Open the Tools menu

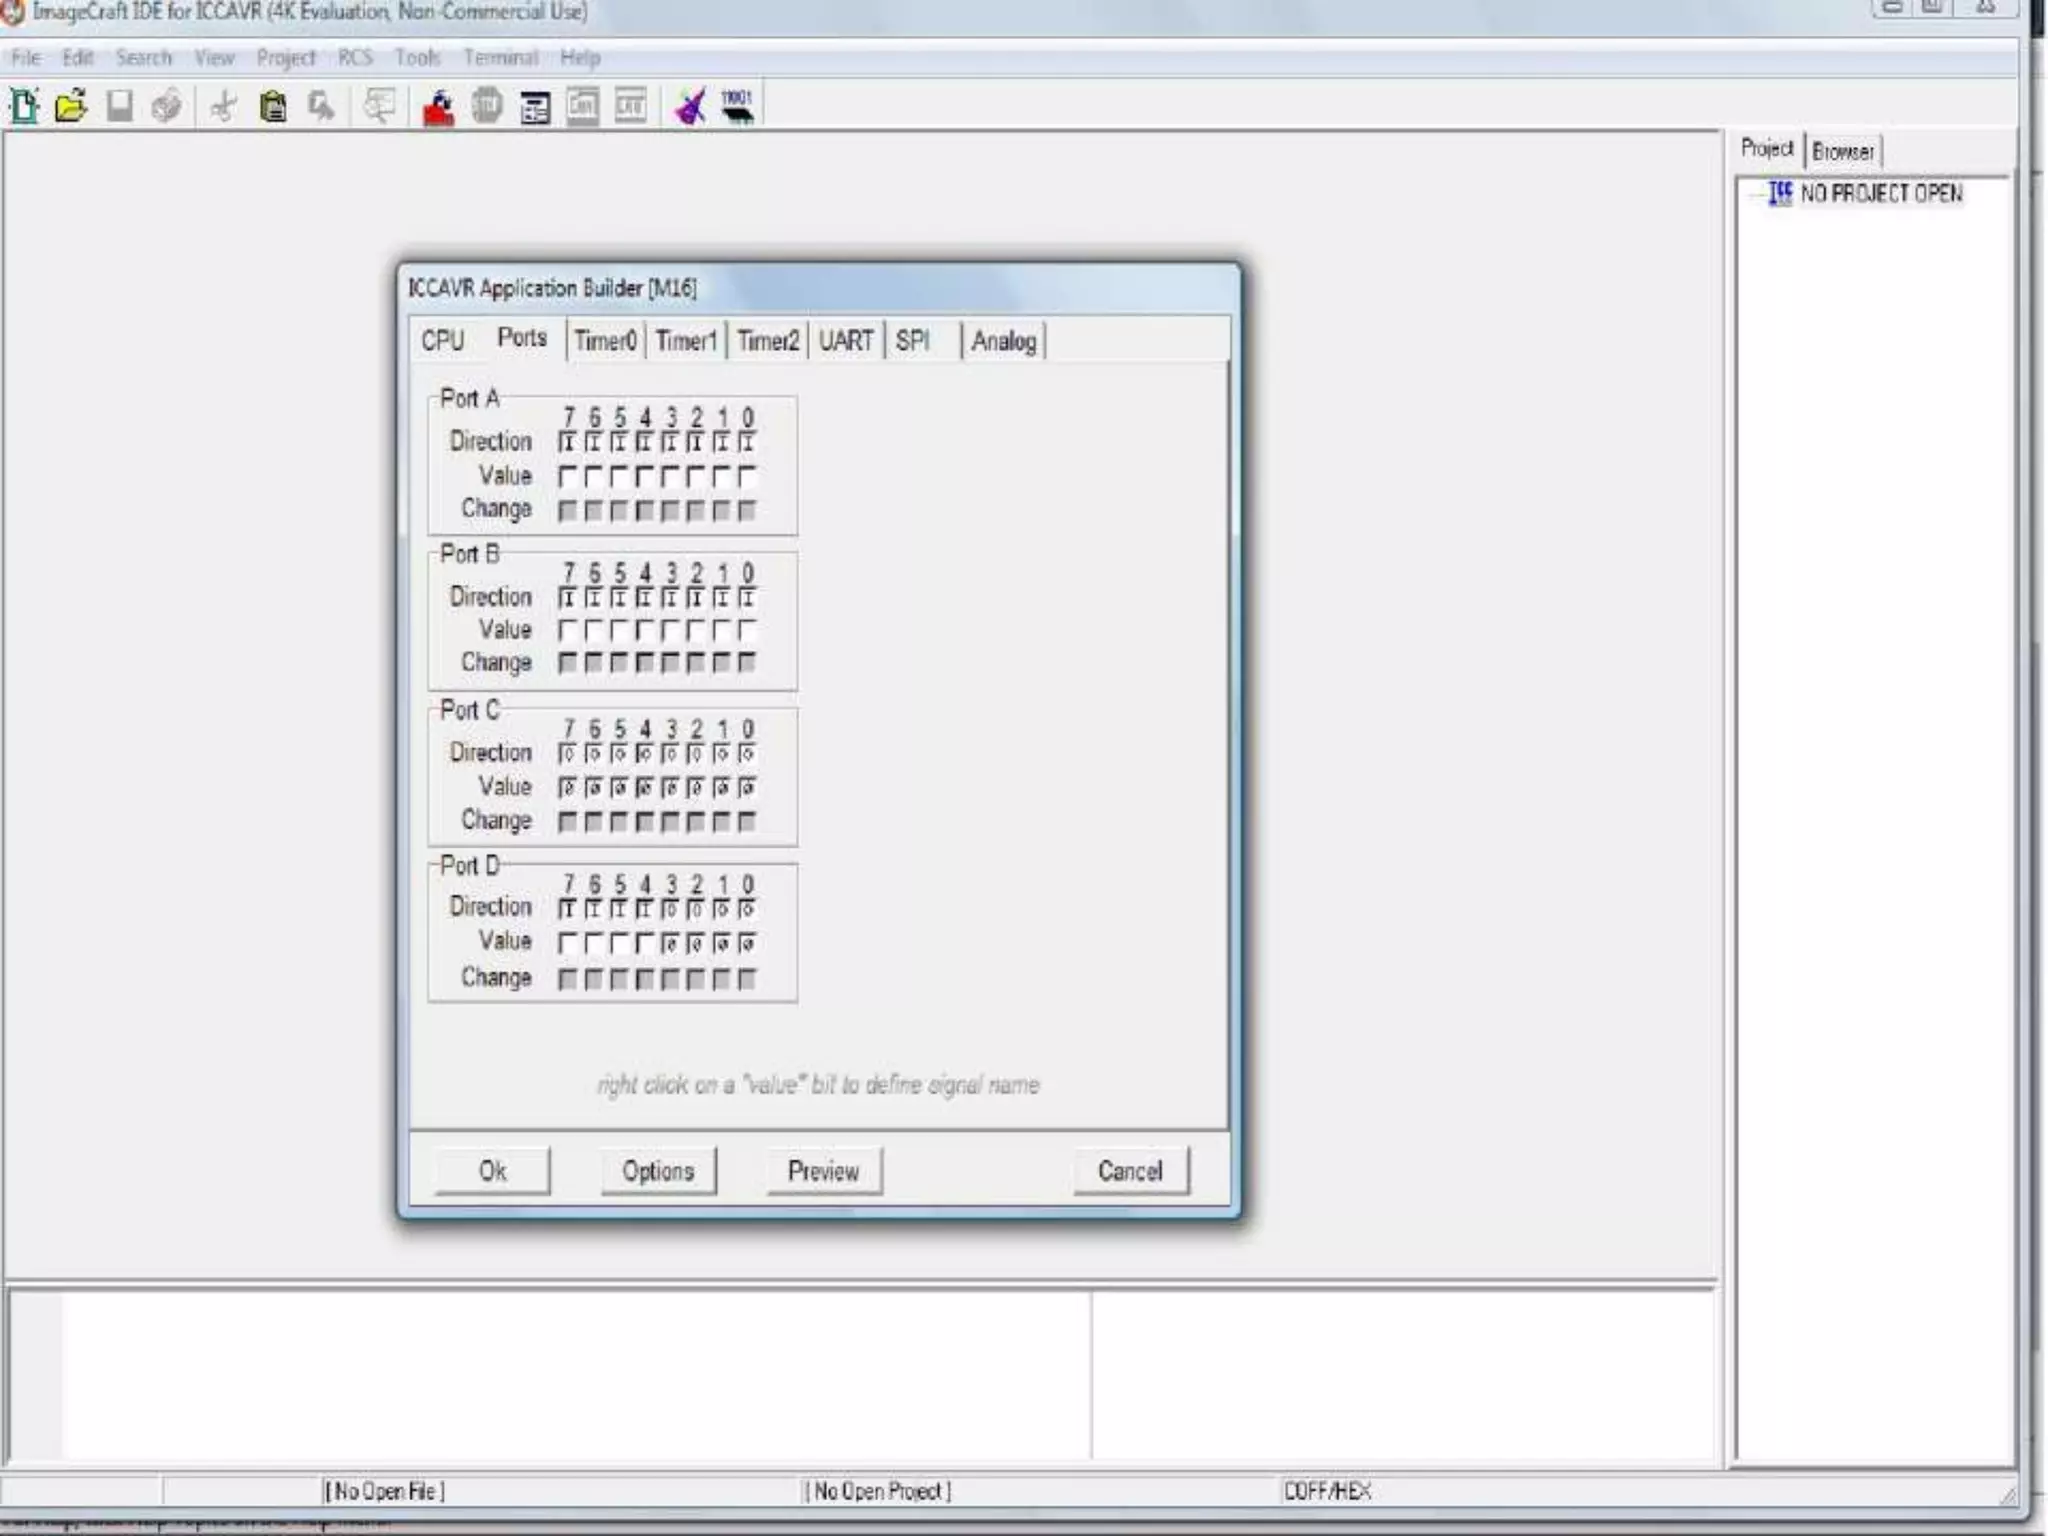417,58
